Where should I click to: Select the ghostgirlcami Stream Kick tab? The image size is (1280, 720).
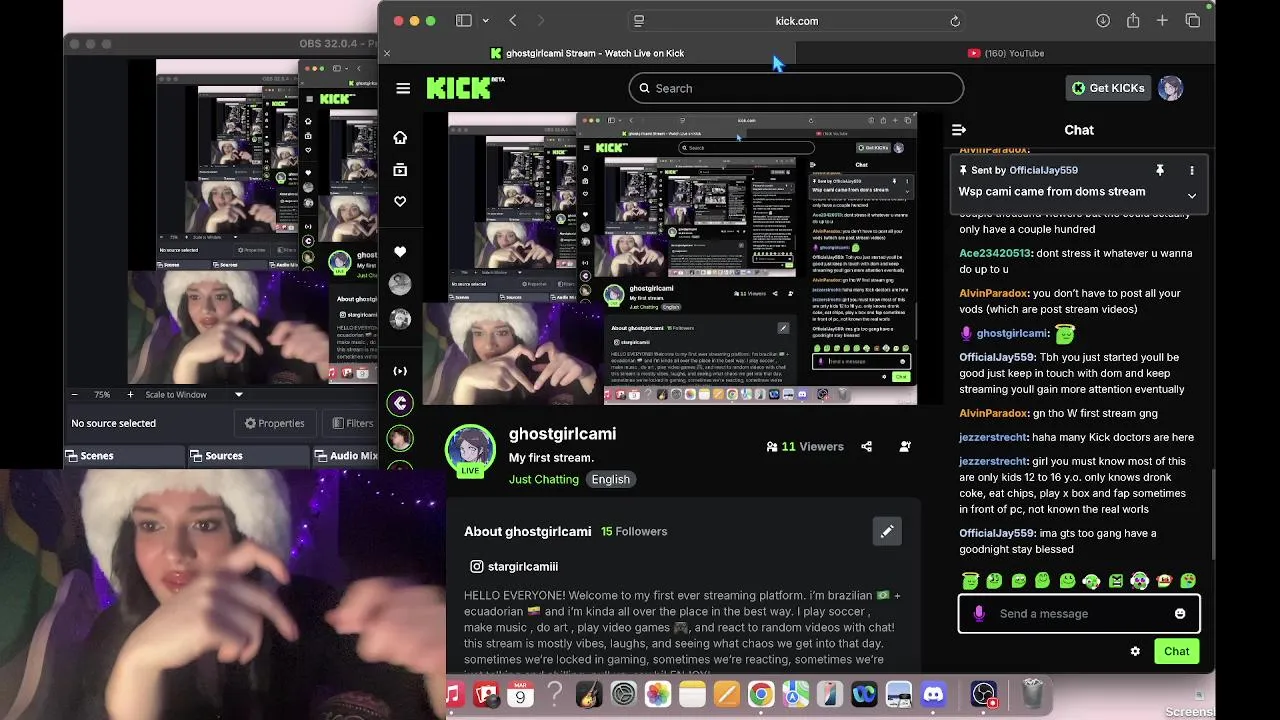coord(587,53)
